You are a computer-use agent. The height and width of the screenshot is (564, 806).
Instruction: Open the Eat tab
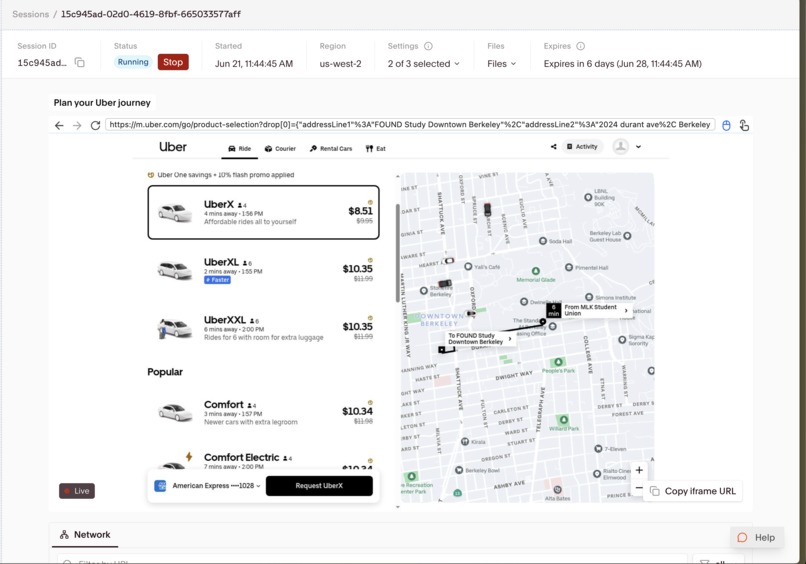pos(376,149)
